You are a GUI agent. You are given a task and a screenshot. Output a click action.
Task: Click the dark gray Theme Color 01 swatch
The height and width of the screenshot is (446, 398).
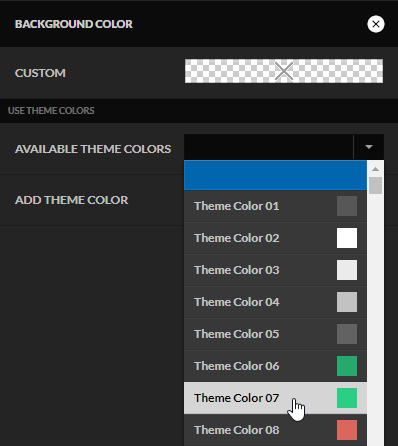click(347, 206)
